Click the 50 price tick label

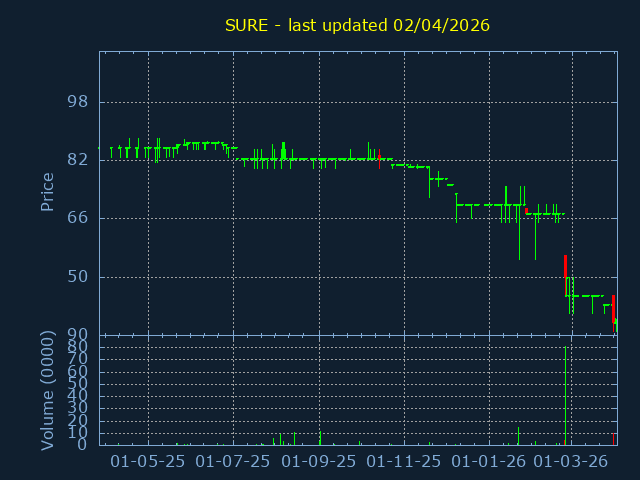[x=77, y=276]
